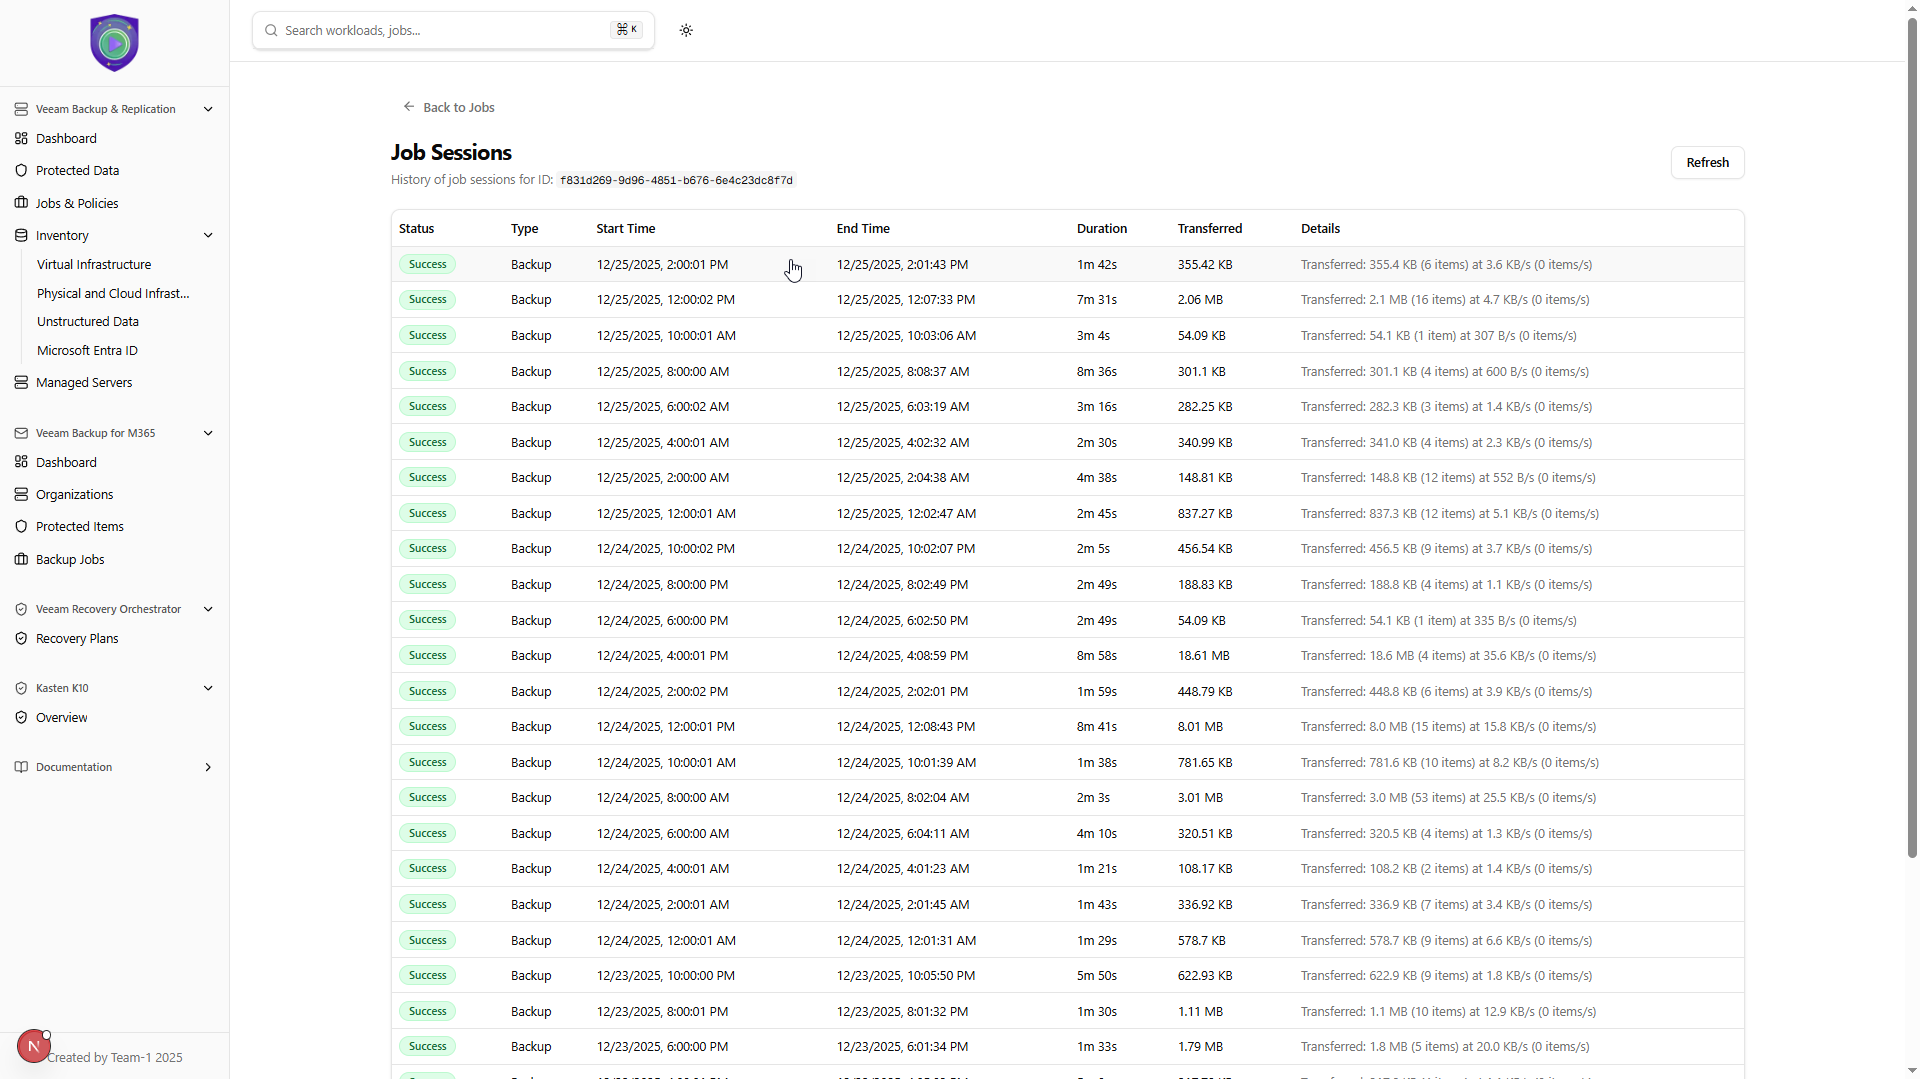Viewport: 1920px width, 1079px height.
Task: Collapse the Inventory submenu chevron
Action: pos(208,236)
